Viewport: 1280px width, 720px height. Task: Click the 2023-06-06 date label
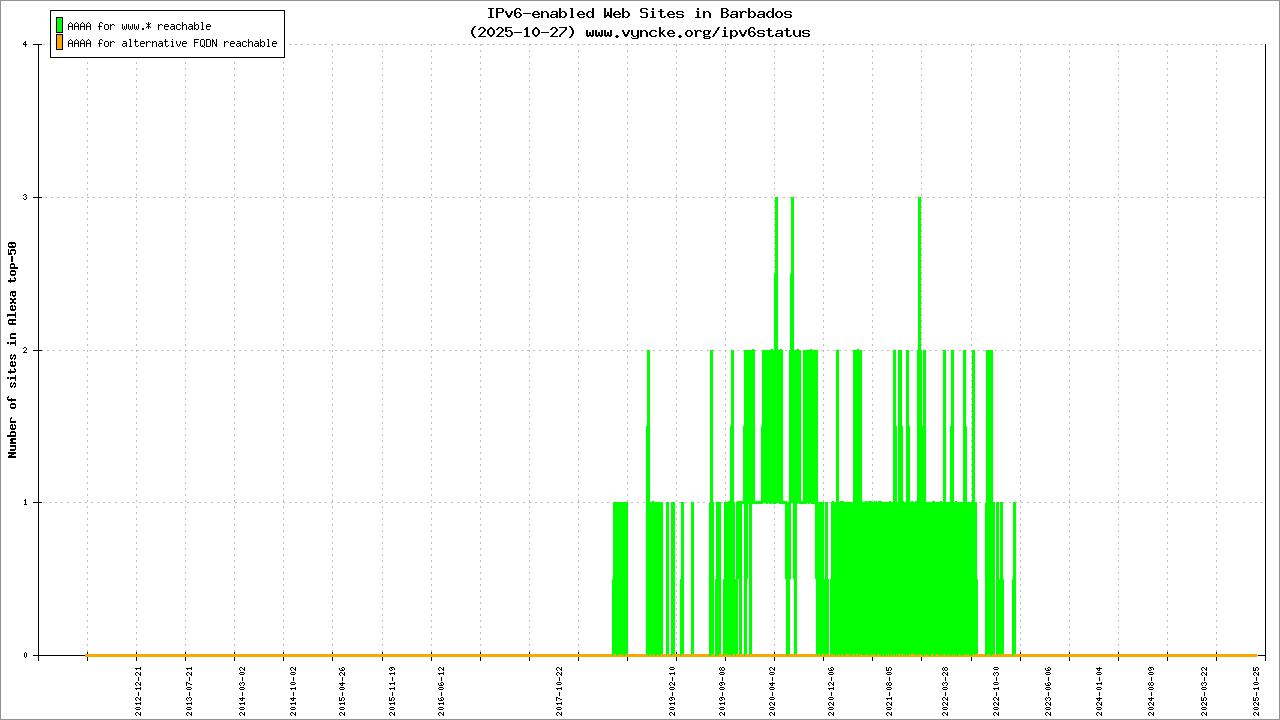click(x=1049, y=688)
